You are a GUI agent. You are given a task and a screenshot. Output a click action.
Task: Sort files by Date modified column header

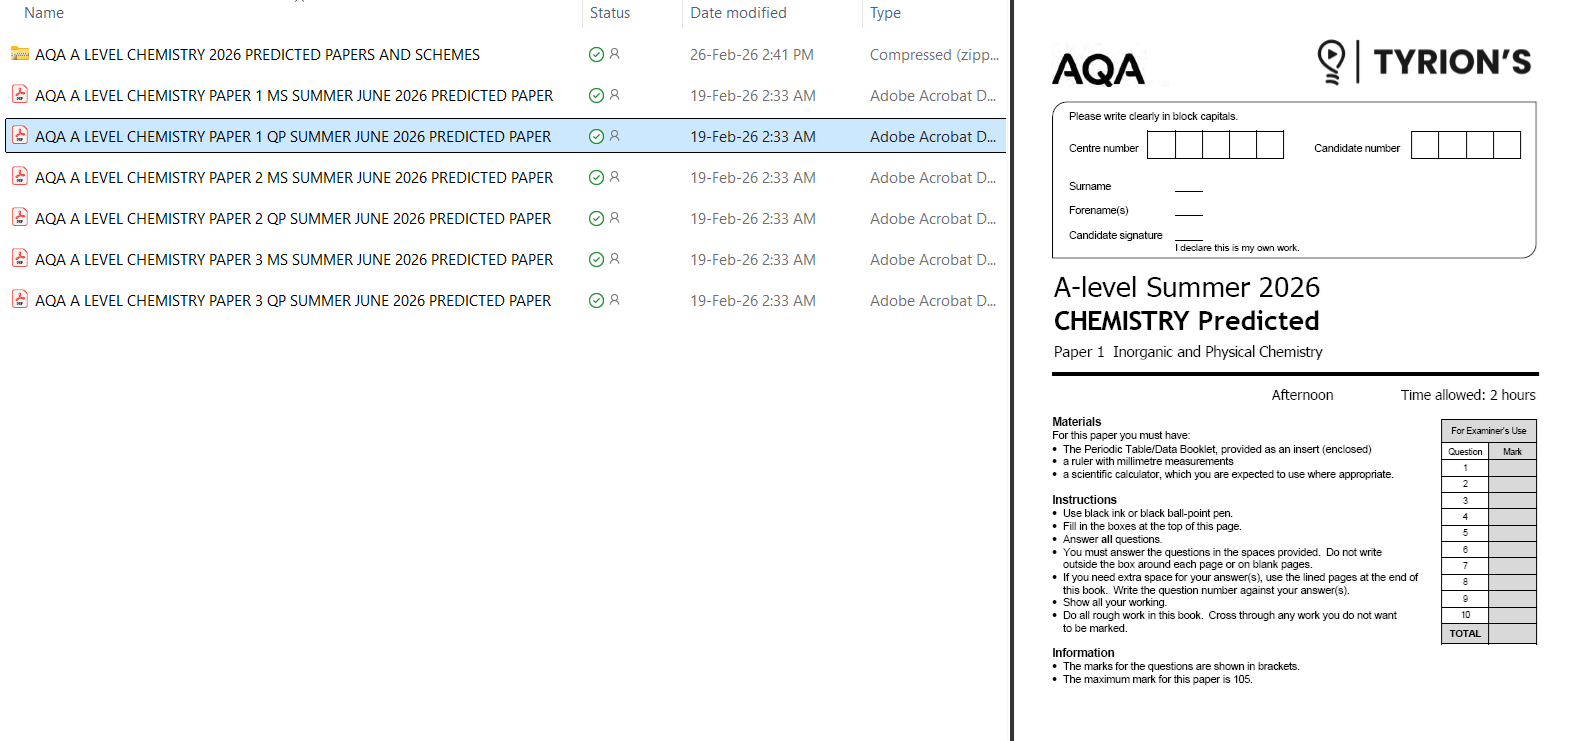tap(738, 13)
